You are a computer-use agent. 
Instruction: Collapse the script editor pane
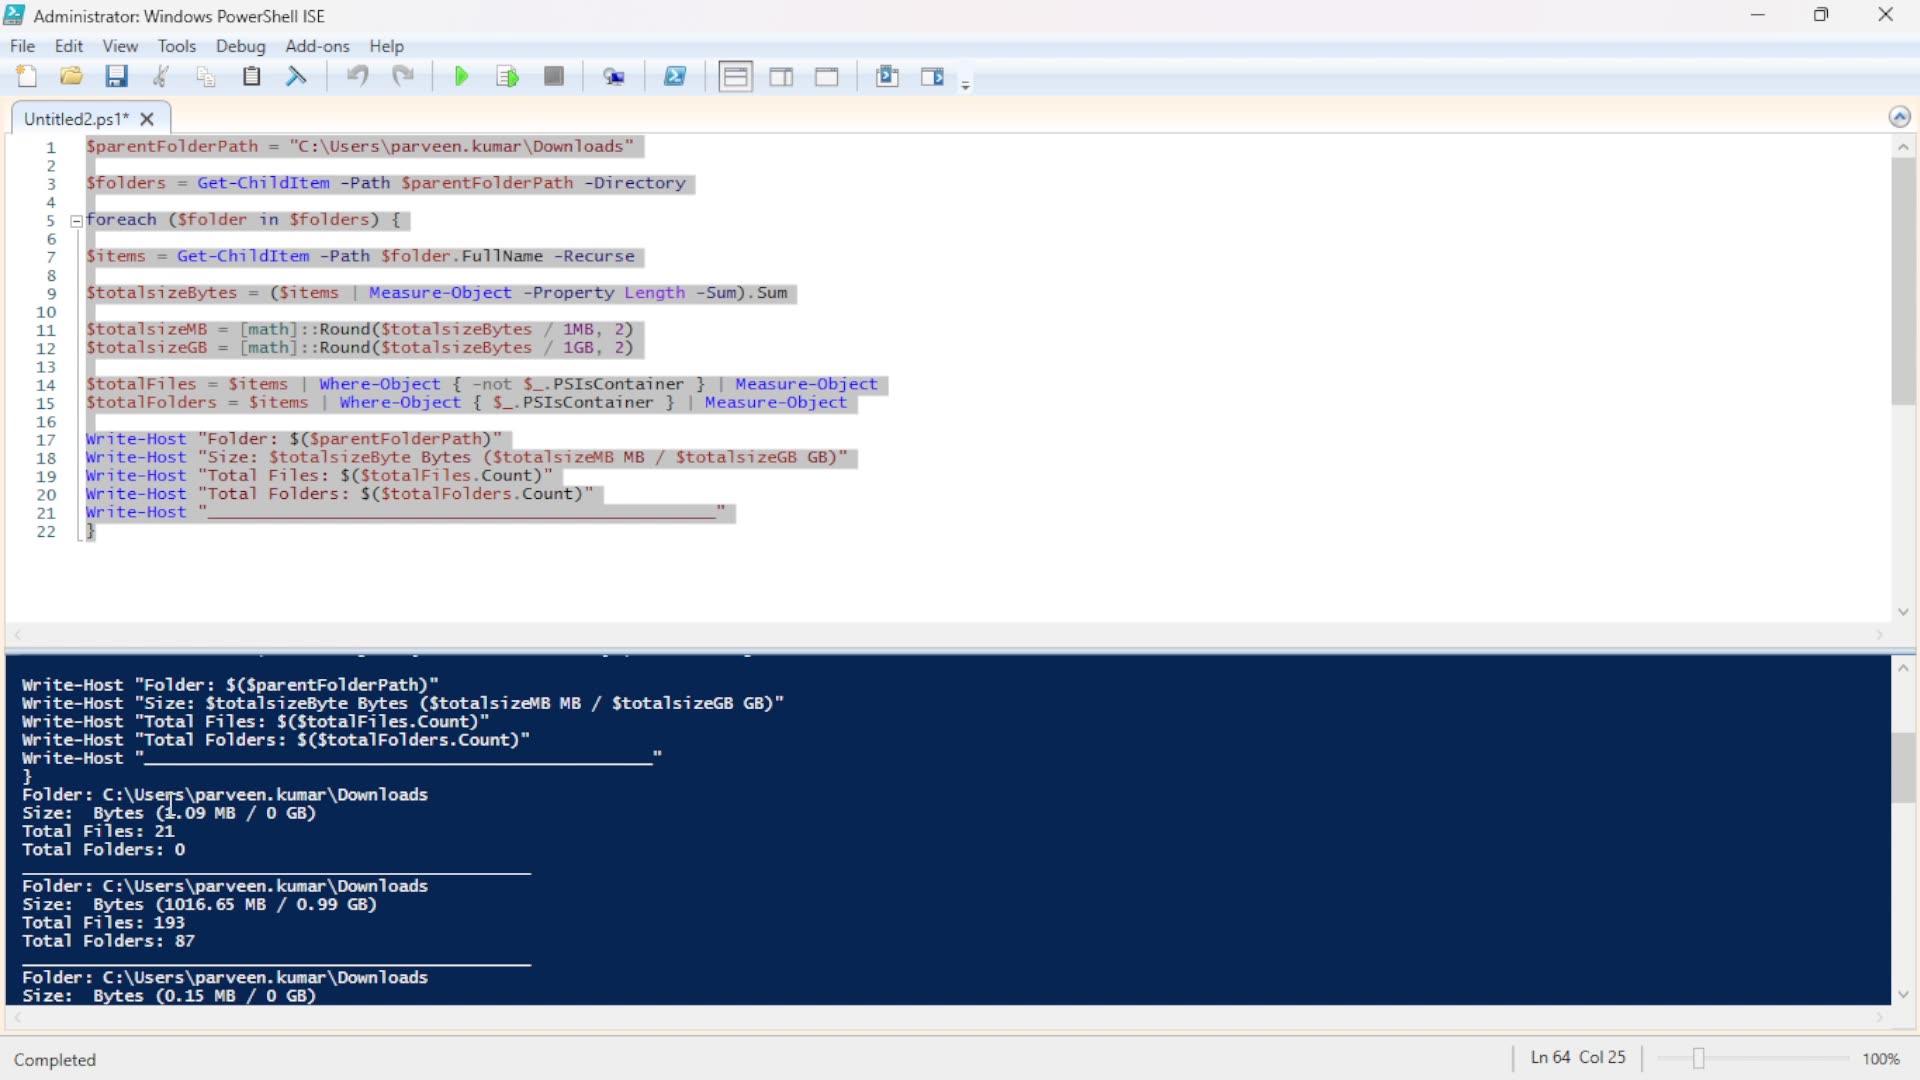(x=1900, y=117)
